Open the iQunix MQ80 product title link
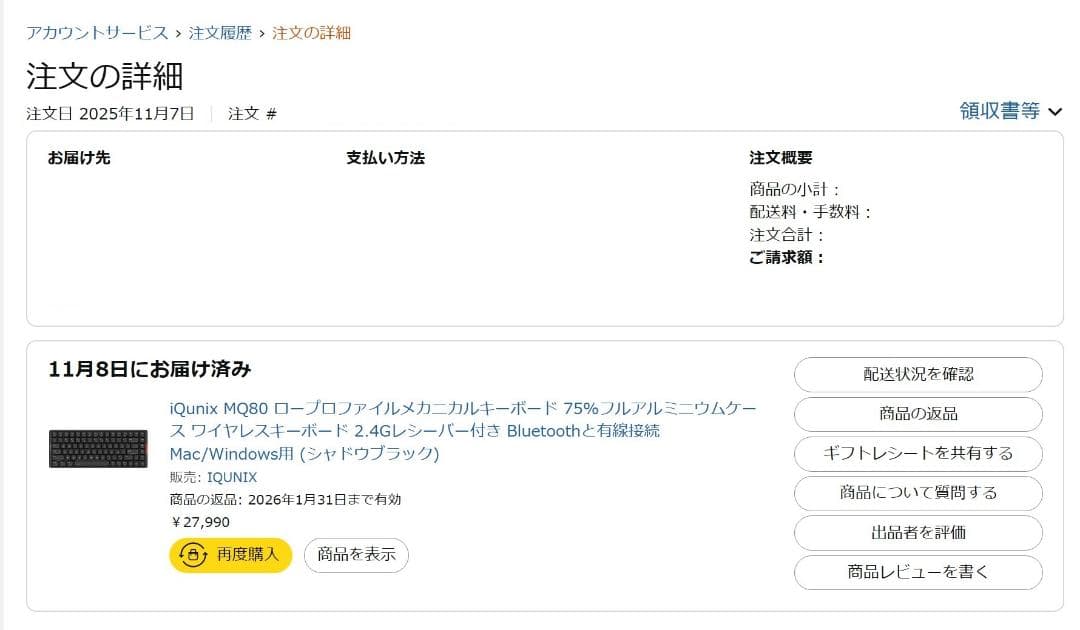Screen dimensions: 1080x630 463,430
